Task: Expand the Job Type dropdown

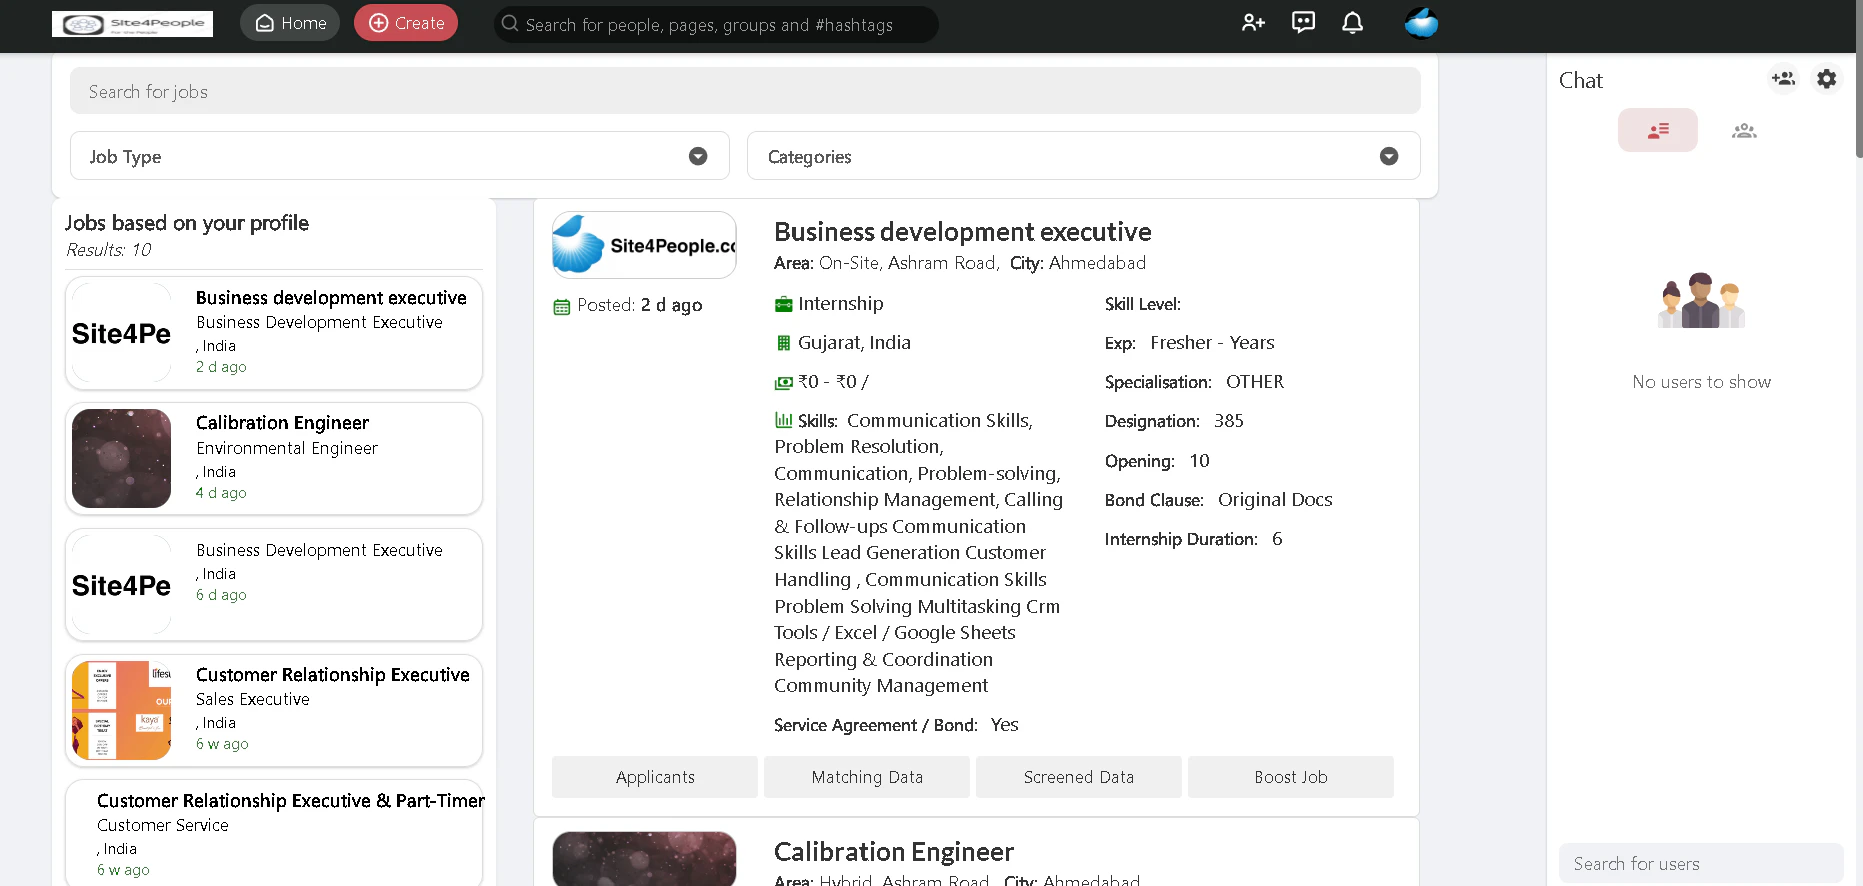Action: coord(399,156)
